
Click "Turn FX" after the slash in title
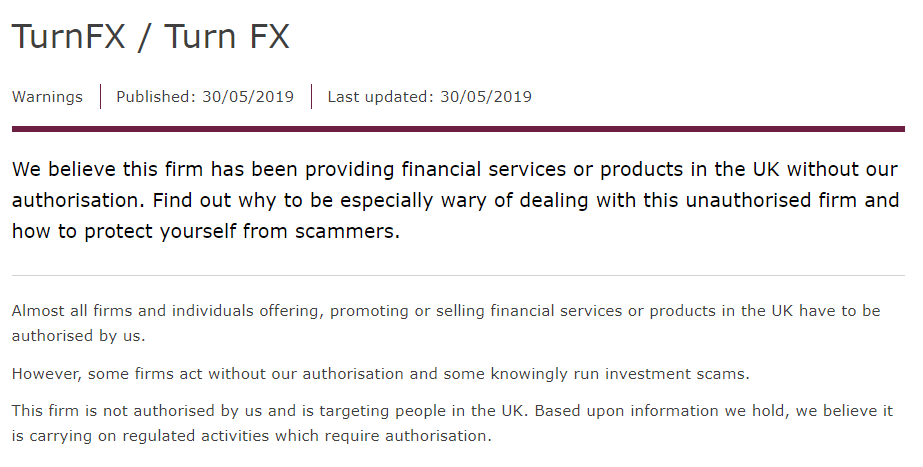tap(227, 36)
